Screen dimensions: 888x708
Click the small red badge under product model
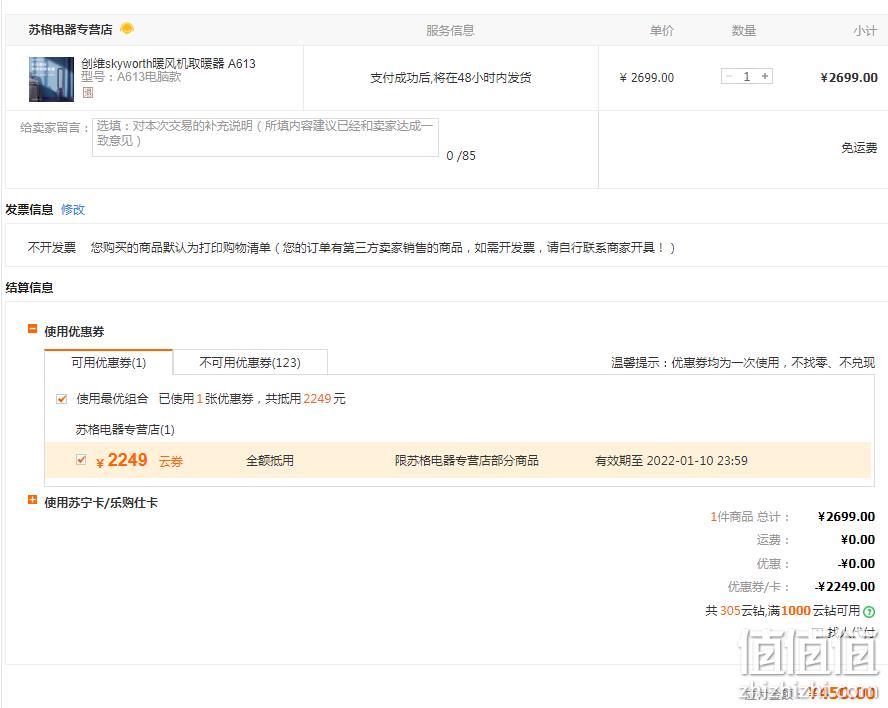click(88, 92)
